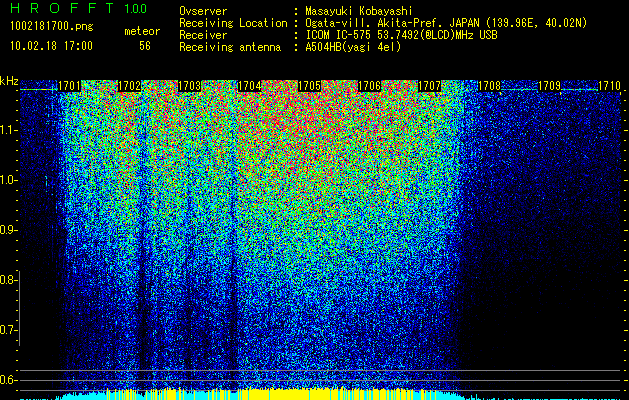Click the filename 1002181700.png

pos(52,26)
